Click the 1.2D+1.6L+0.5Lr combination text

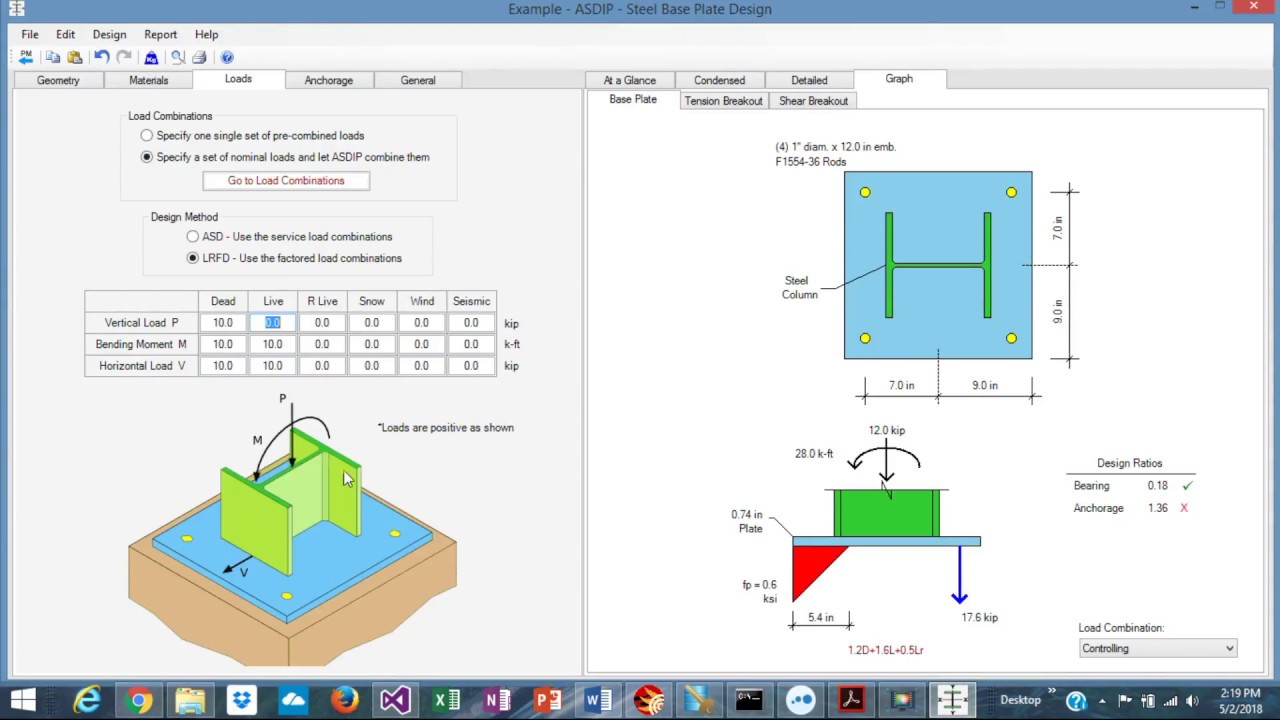(885, 650)
